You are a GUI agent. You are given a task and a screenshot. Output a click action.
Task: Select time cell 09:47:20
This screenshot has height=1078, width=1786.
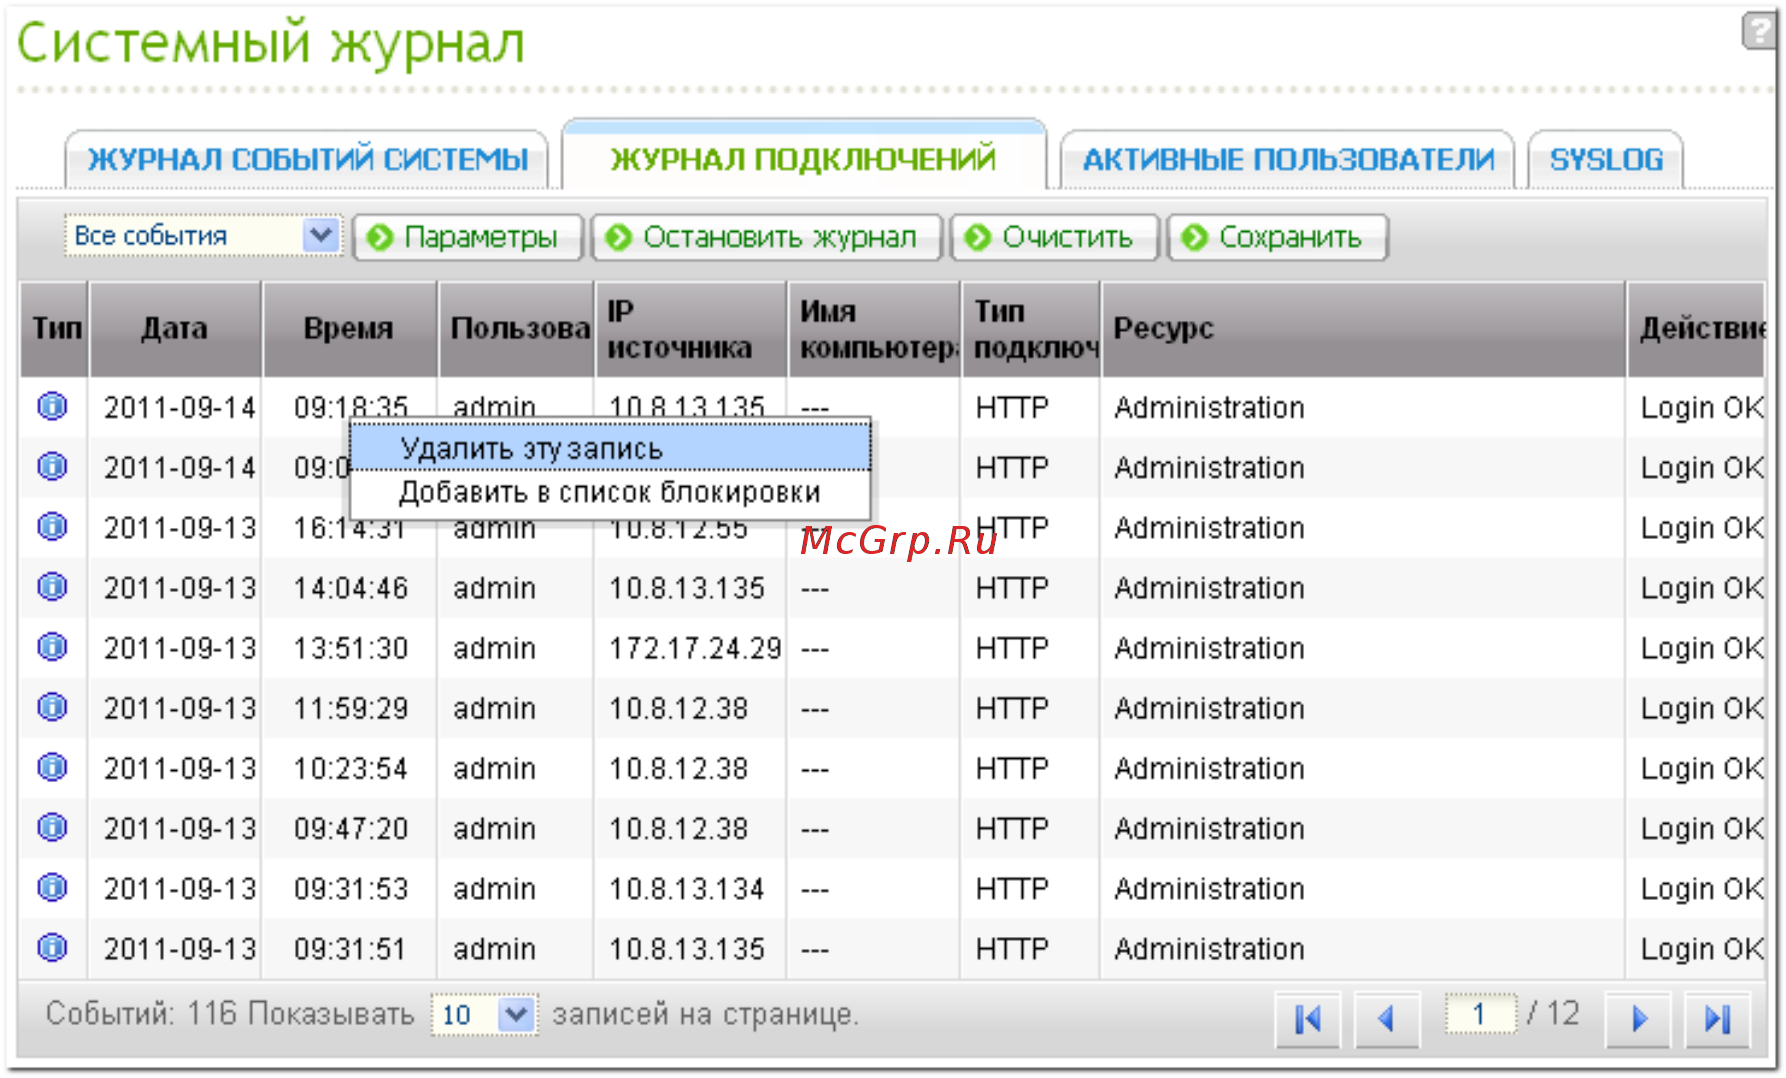click(x=350, y=828)
